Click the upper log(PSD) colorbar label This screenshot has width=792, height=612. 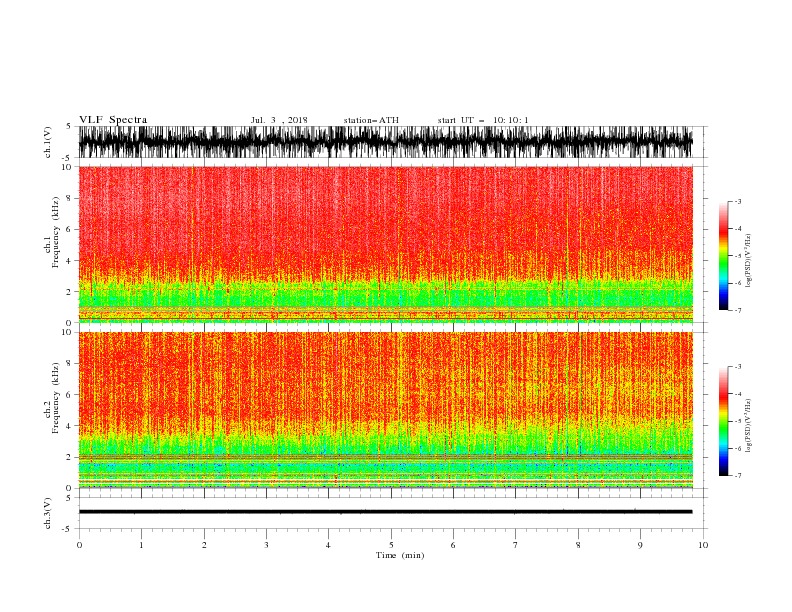(749, 261)
